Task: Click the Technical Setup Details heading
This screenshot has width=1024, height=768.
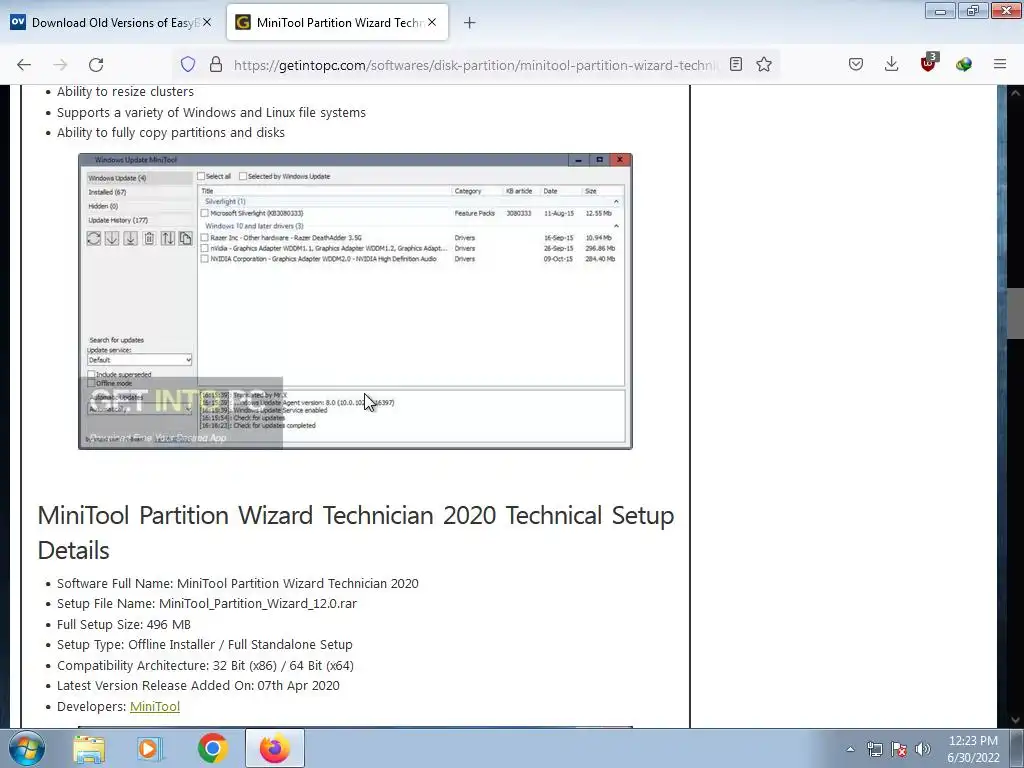Action: (355, 532)
